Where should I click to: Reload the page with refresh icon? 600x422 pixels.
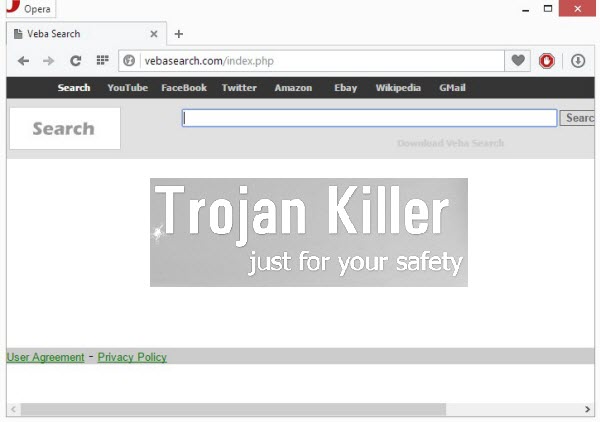(x=75, y=61)
